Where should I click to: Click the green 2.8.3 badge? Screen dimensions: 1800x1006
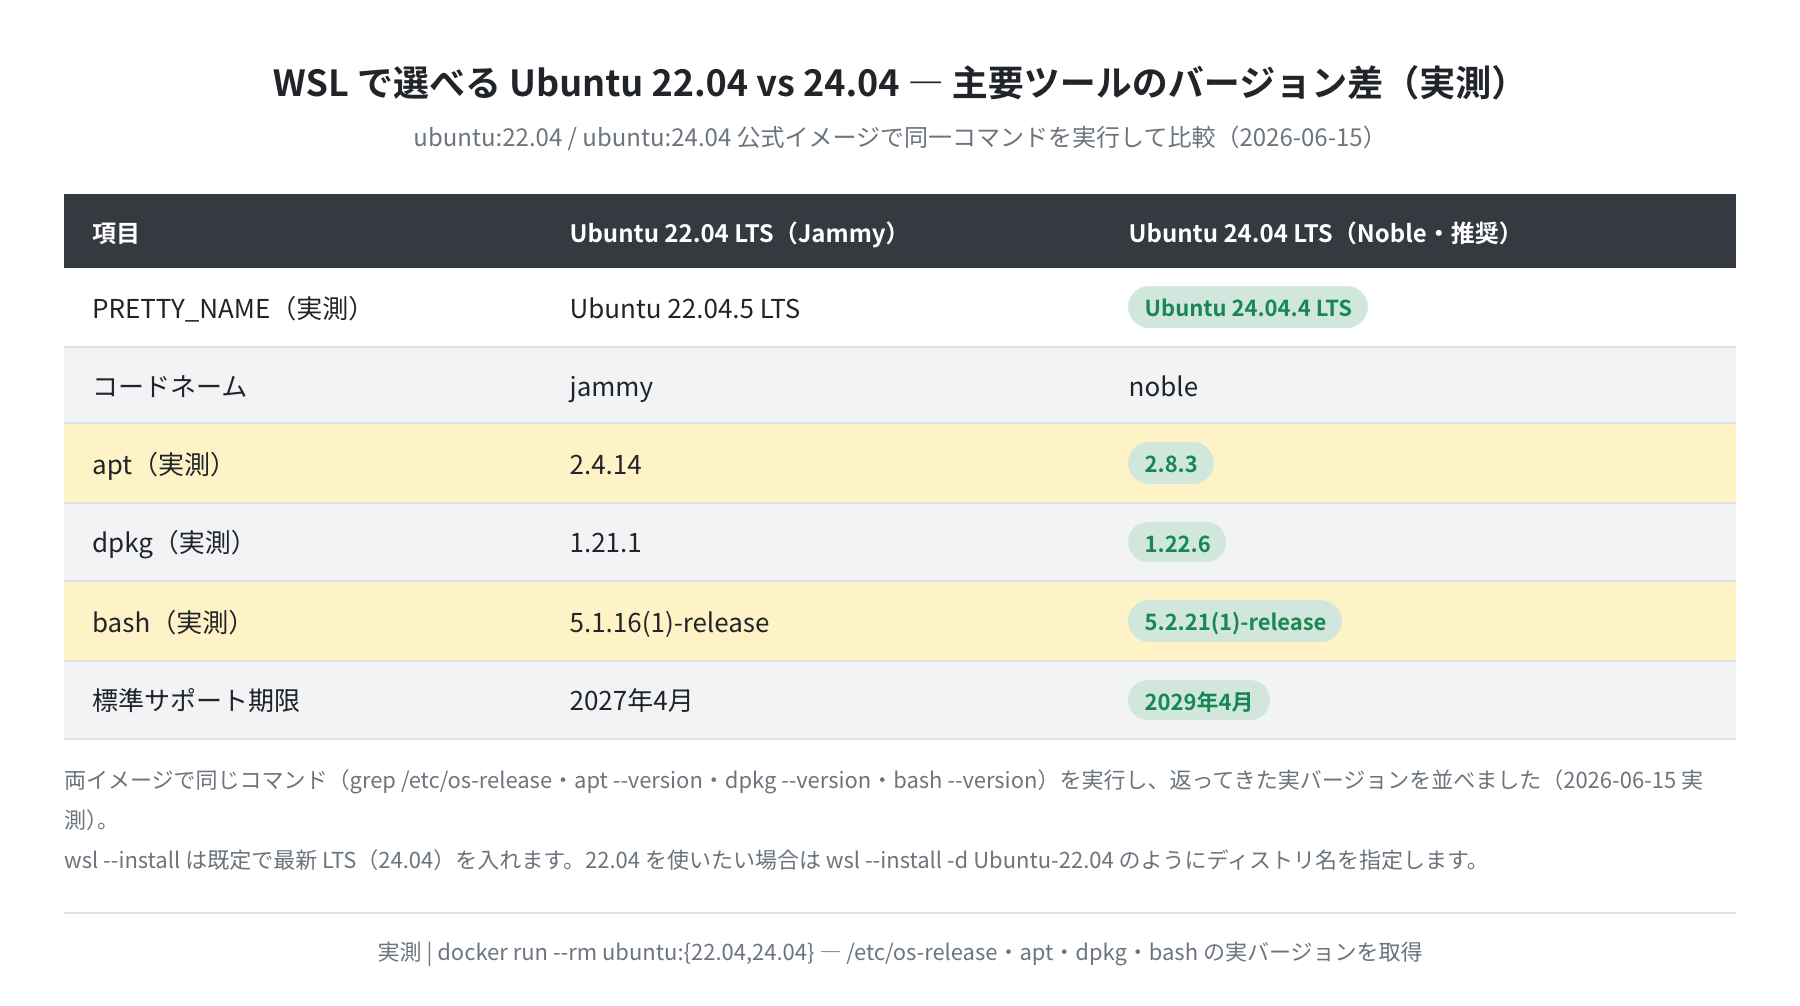(x=1170, y=464)
